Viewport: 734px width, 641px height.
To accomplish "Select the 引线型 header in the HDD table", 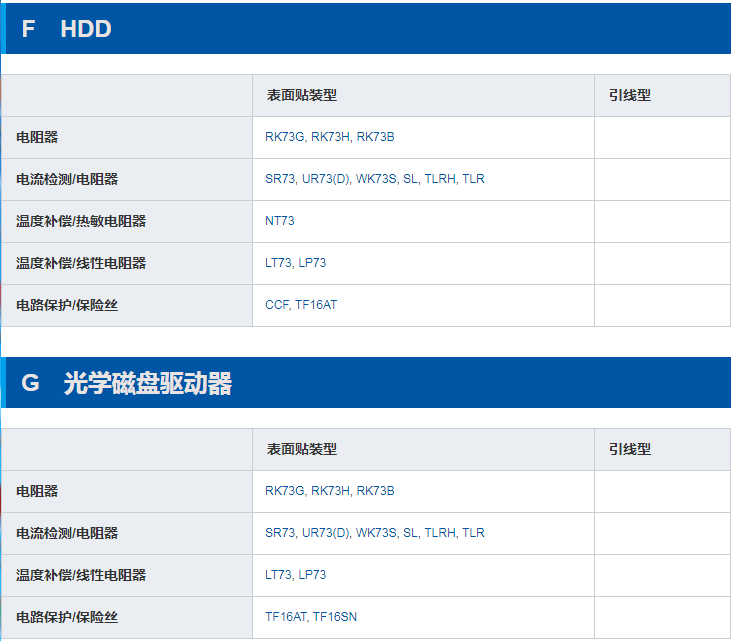I will pos(630,96).
